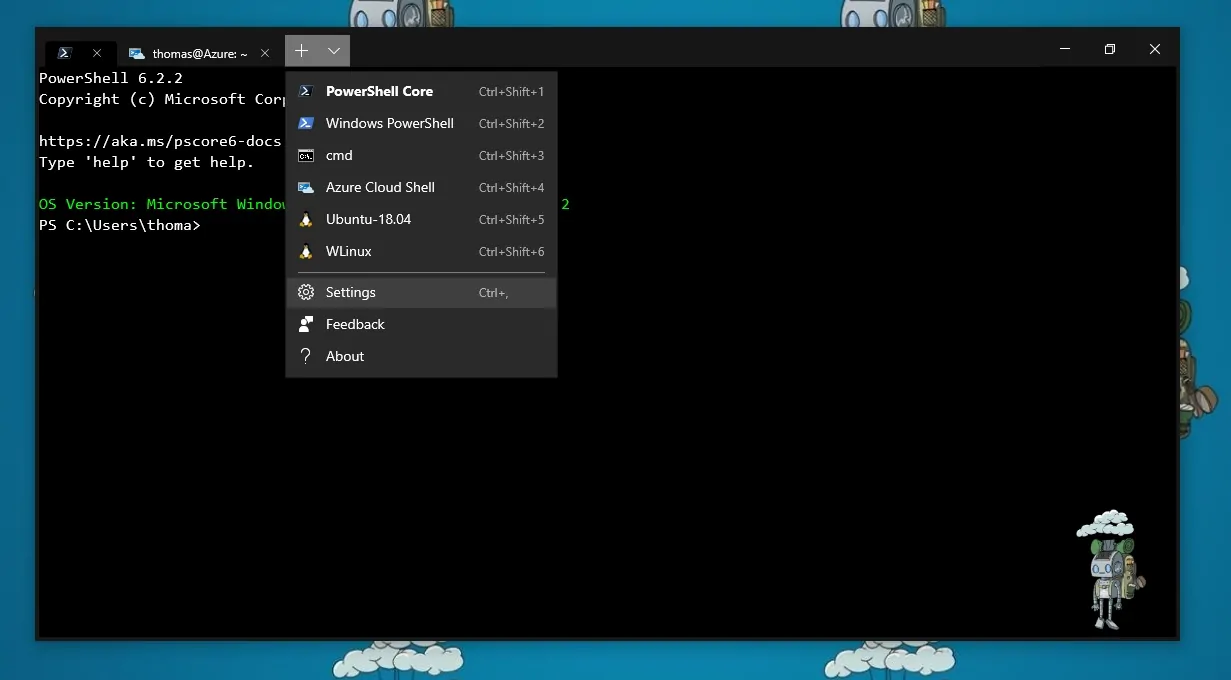Viewport: 1231px width, 680px height.
Task: Click the Settings gear icon
Action: [306, 292]
